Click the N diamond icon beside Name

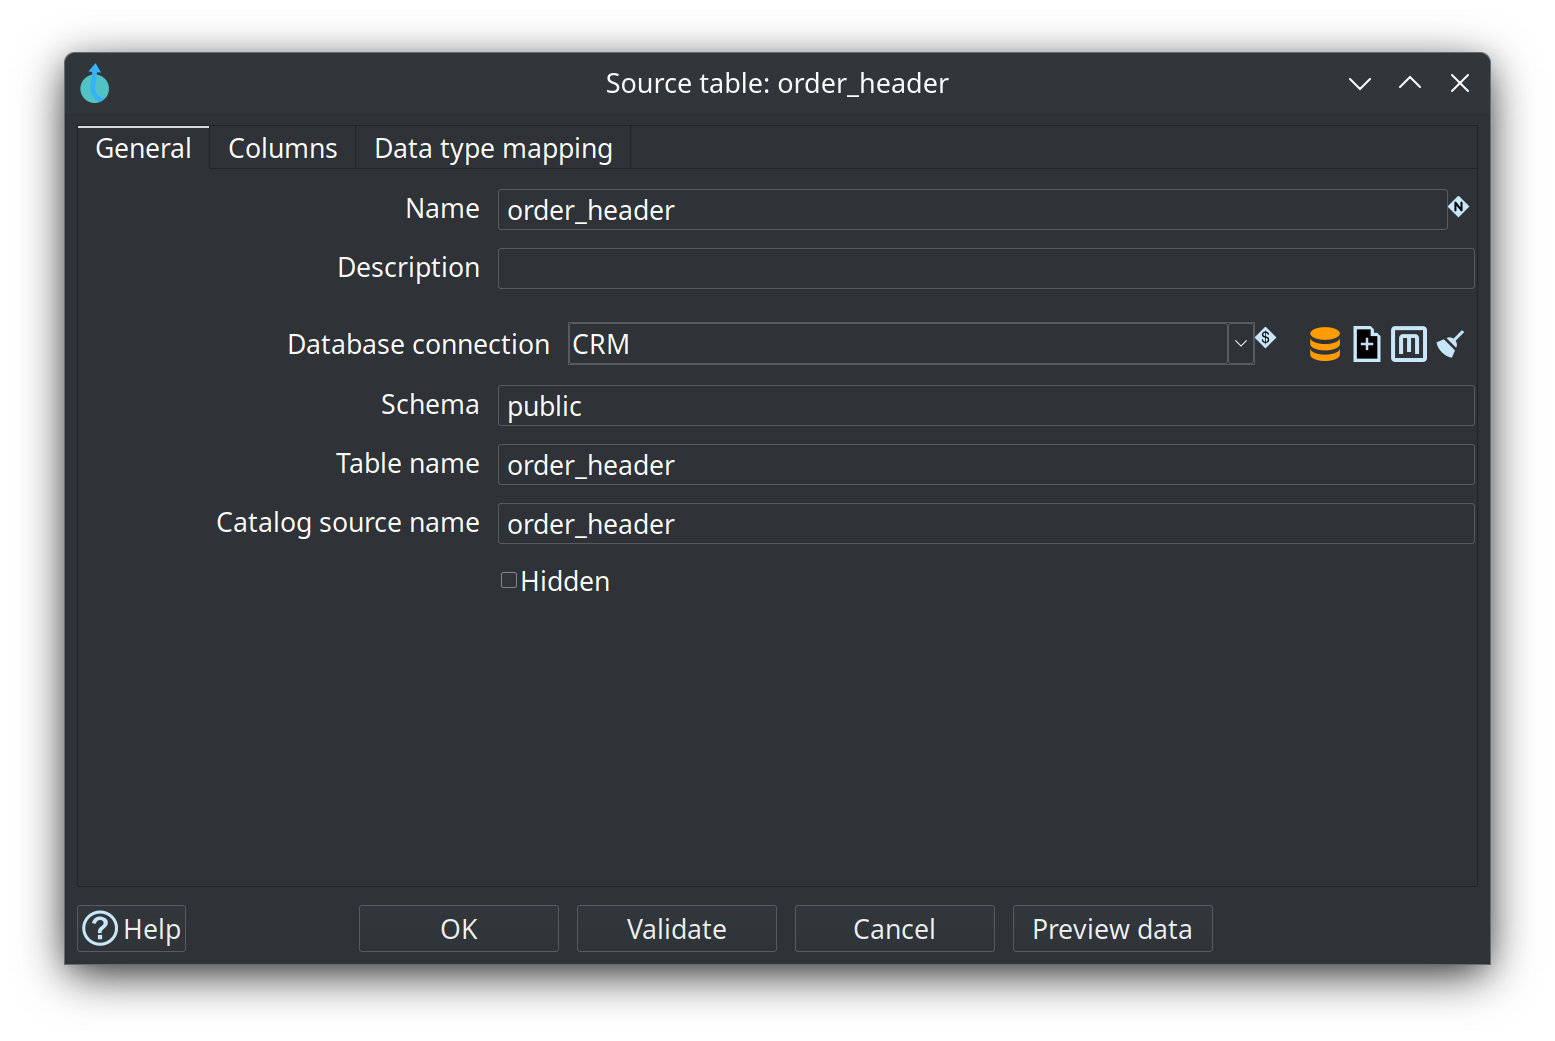tap(1459, 207)
